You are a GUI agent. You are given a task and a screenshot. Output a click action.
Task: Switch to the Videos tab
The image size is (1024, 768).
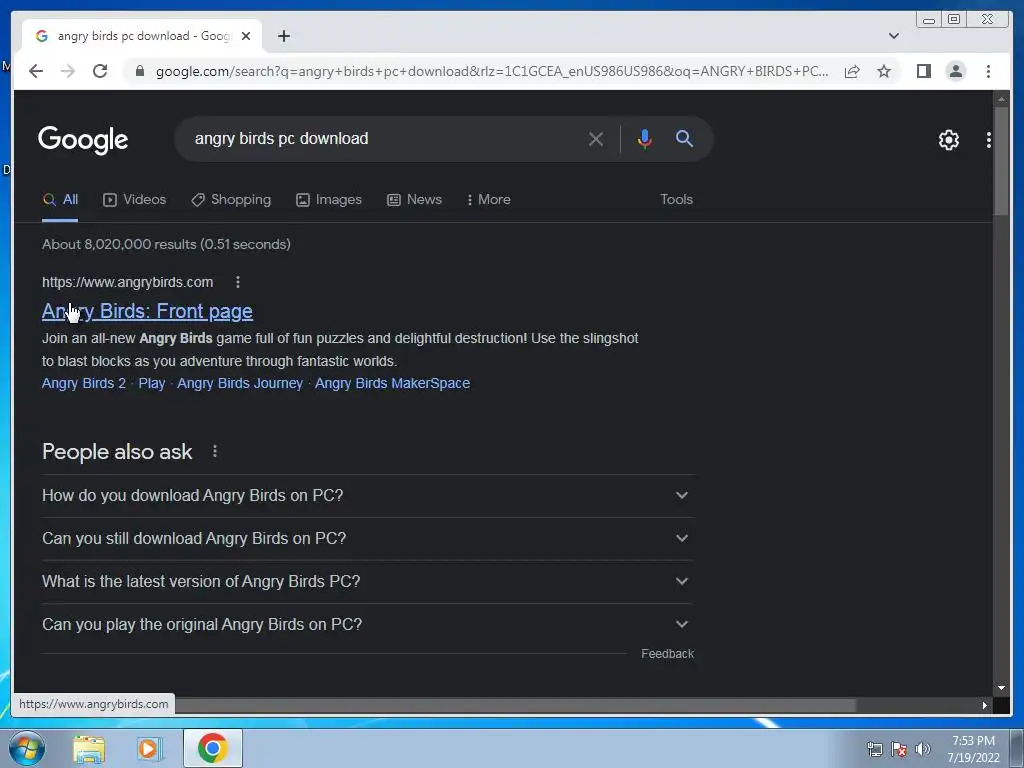click(x=135, y=200)
